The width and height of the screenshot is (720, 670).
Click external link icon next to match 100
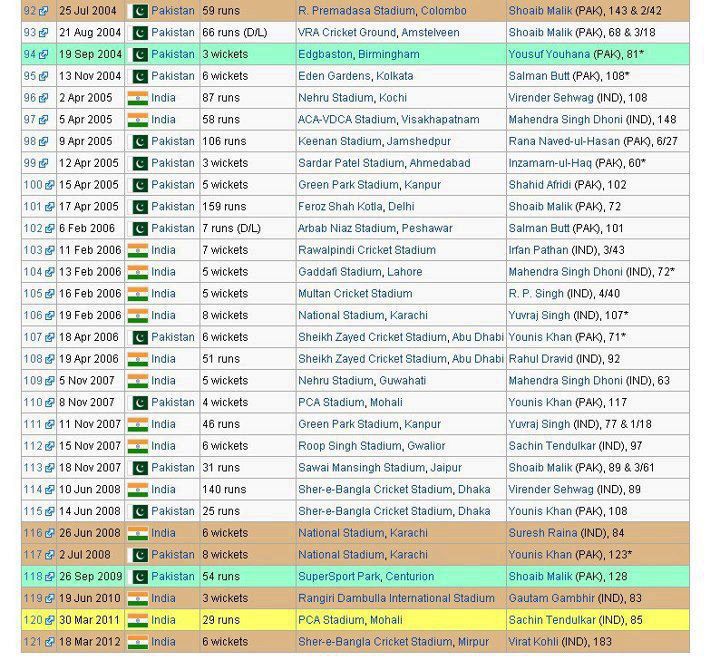(50, 185)
